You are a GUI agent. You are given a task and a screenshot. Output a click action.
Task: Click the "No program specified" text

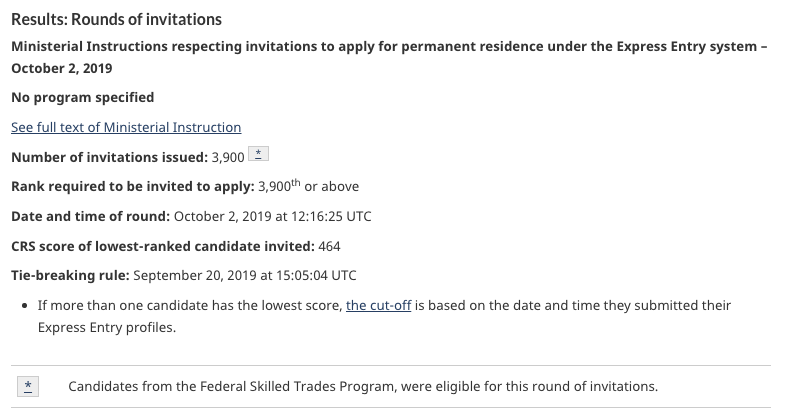tap(82, 97)
